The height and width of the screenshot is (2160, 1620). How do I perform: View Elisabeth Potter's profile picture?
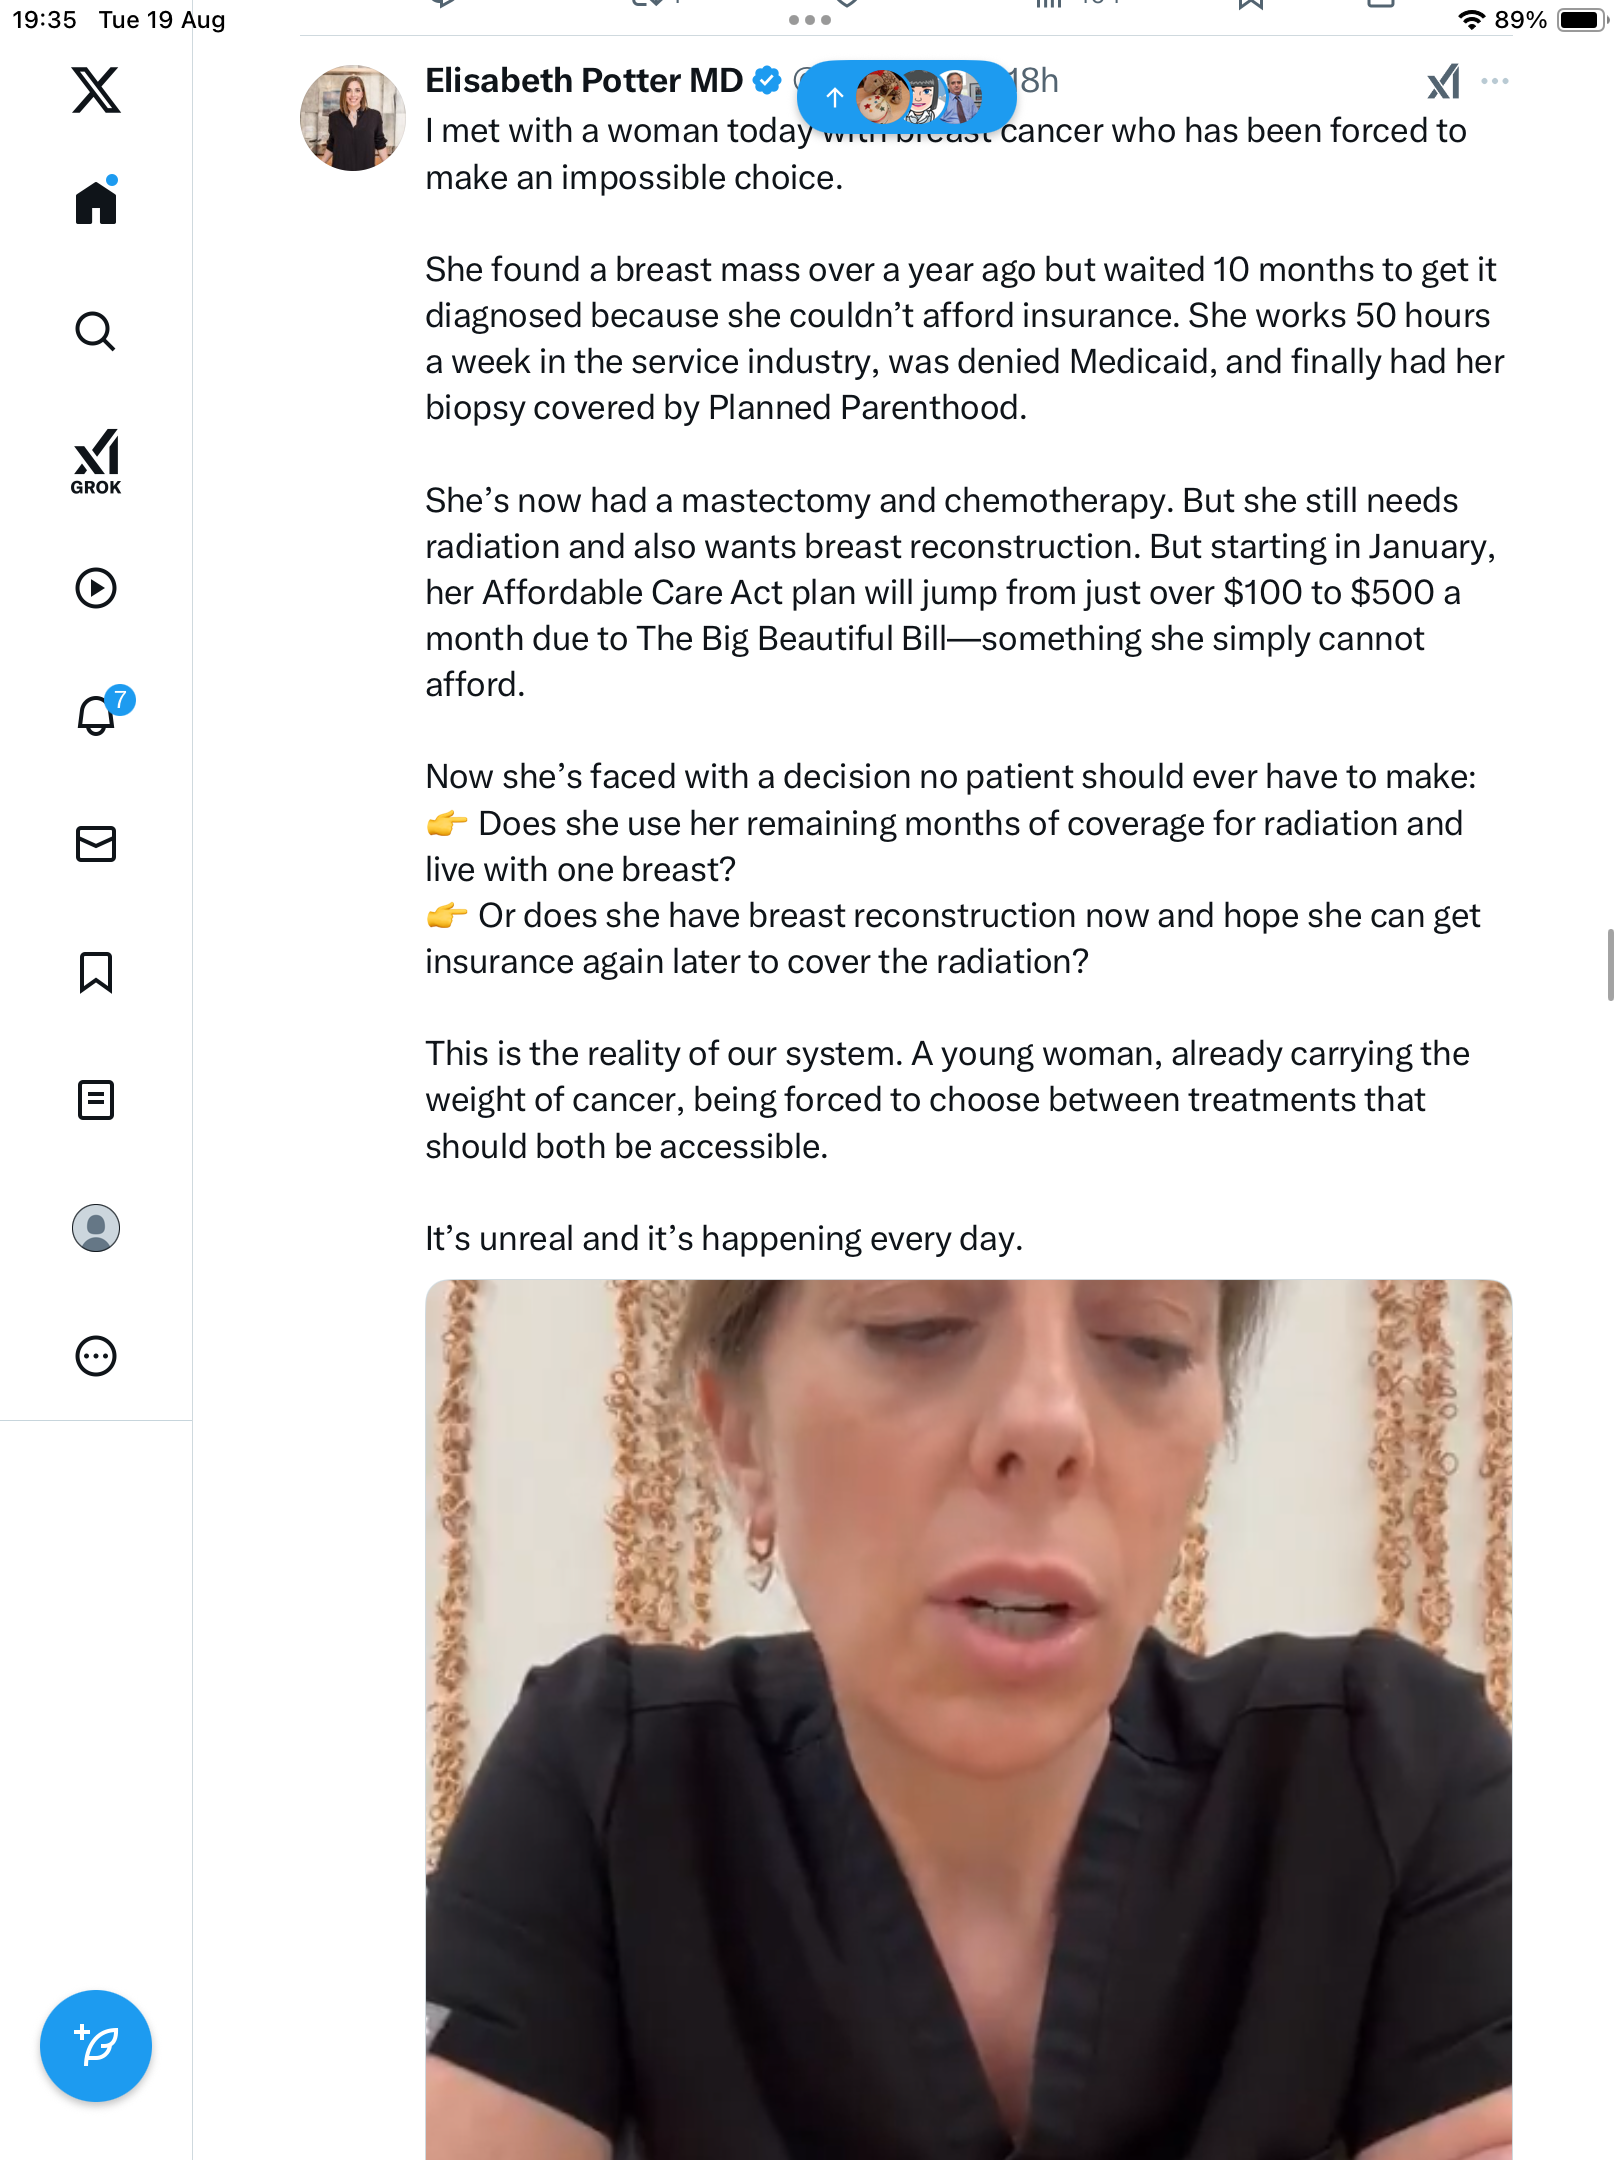(353, 118)
